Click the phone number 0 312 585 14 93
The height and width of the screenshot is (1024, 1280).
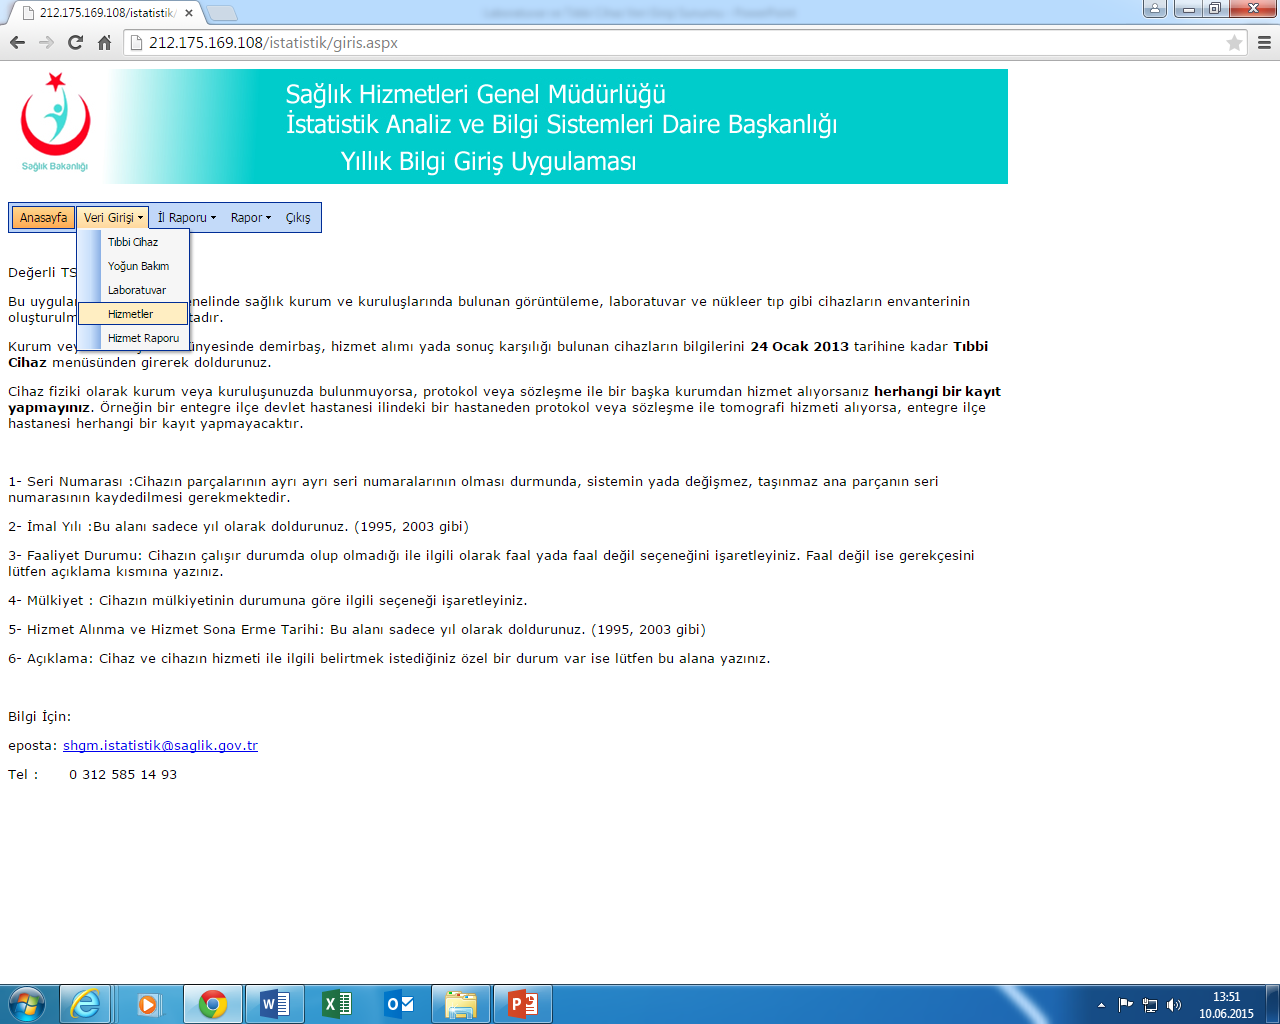(x=123, y=775)
